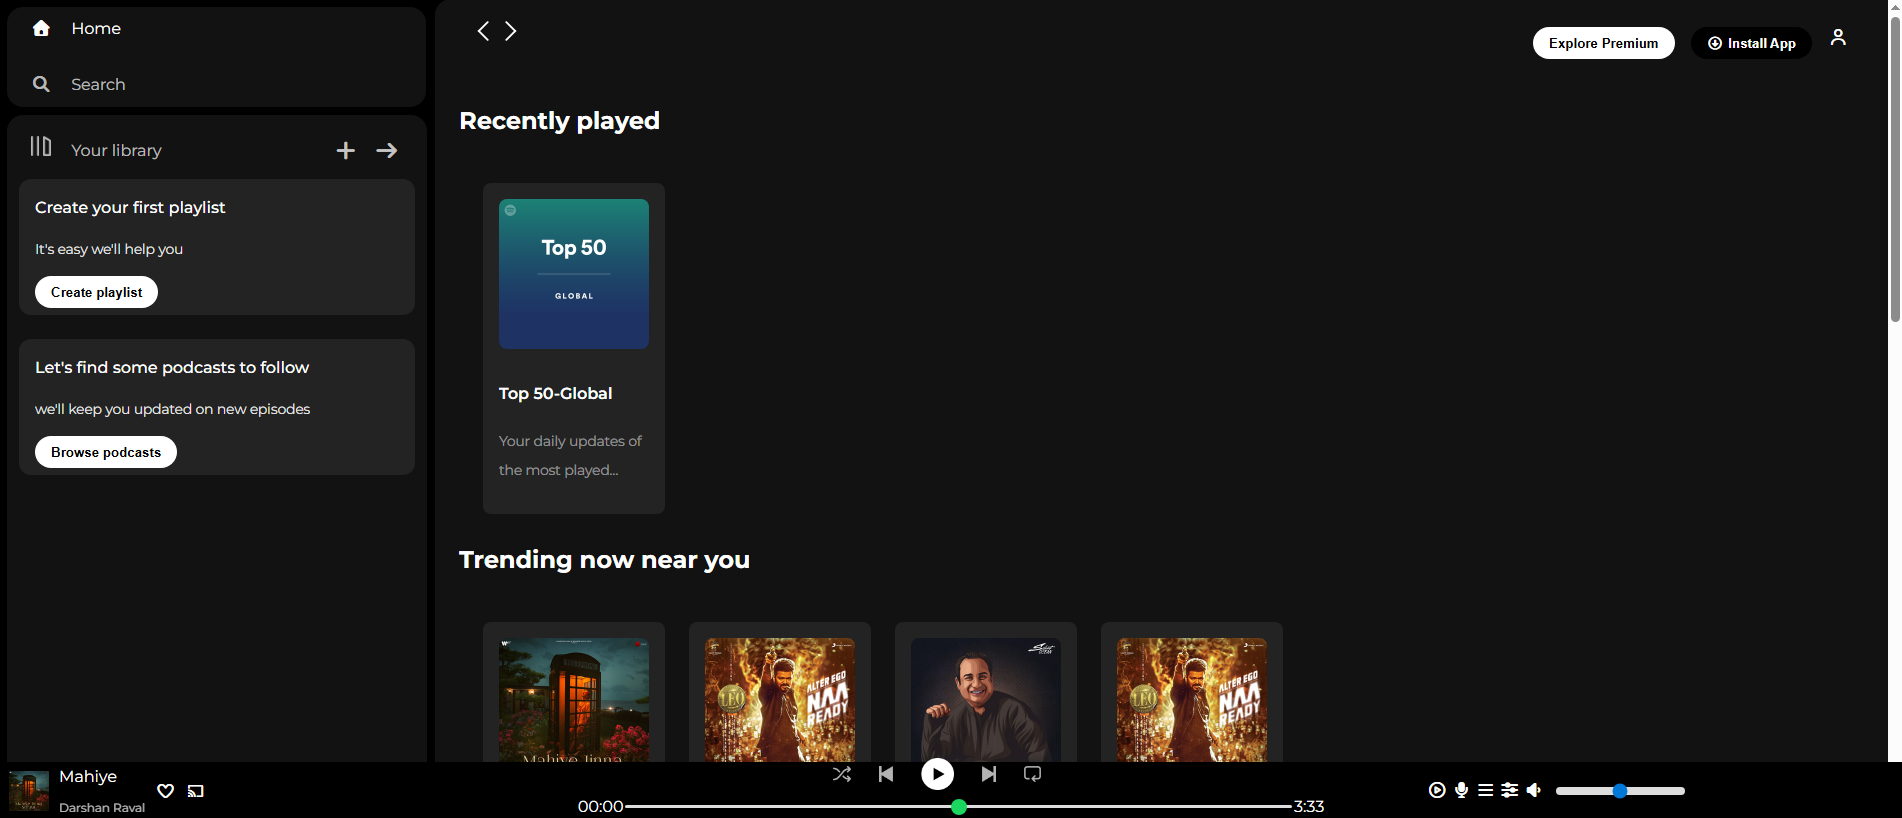Click the cast to device icon

(x=196, y=791)
